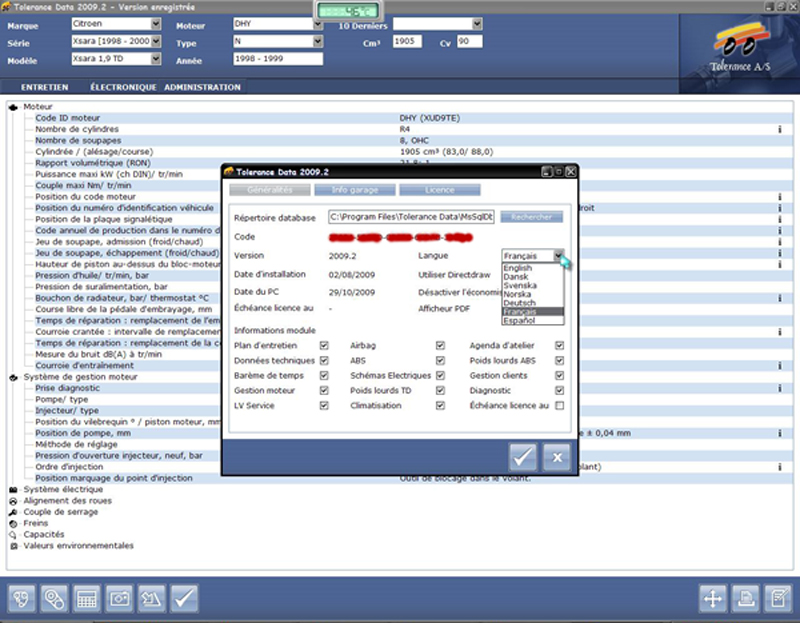Confirm dialog with the large checkmark button

pos(523,457)
